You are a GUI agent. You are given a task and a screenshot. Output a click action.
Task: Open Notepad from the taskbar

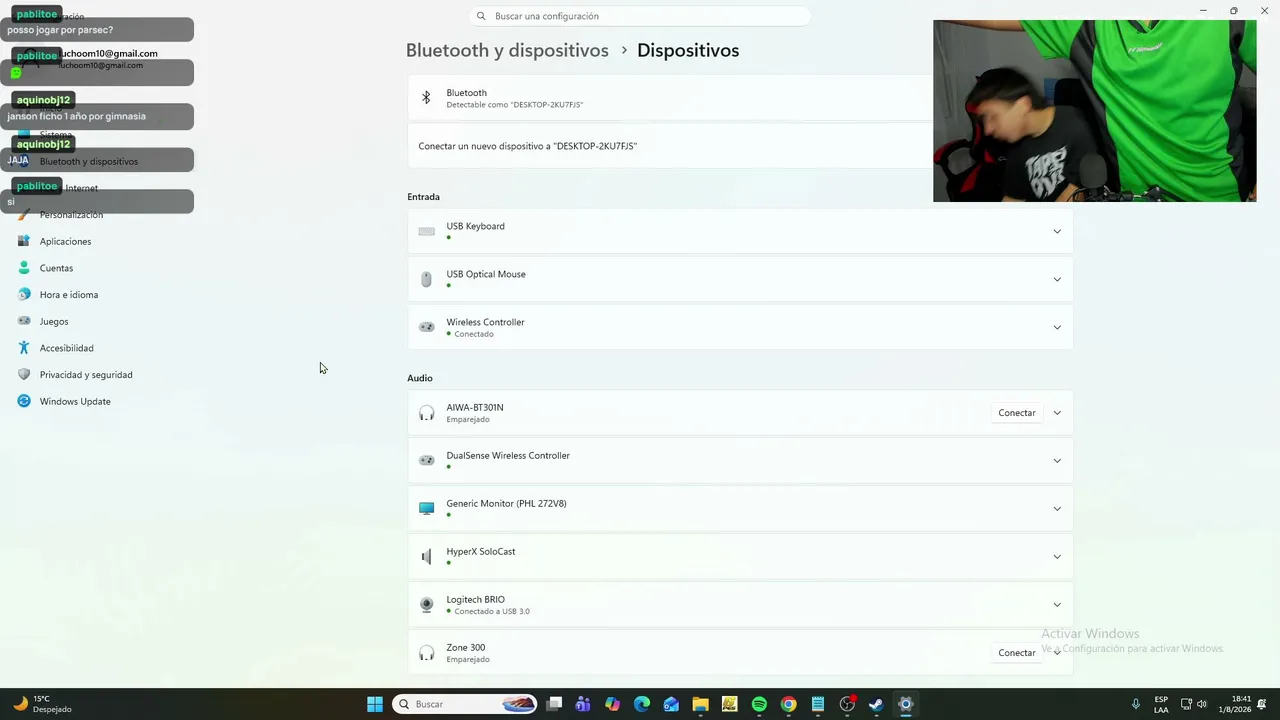(818, 704)
